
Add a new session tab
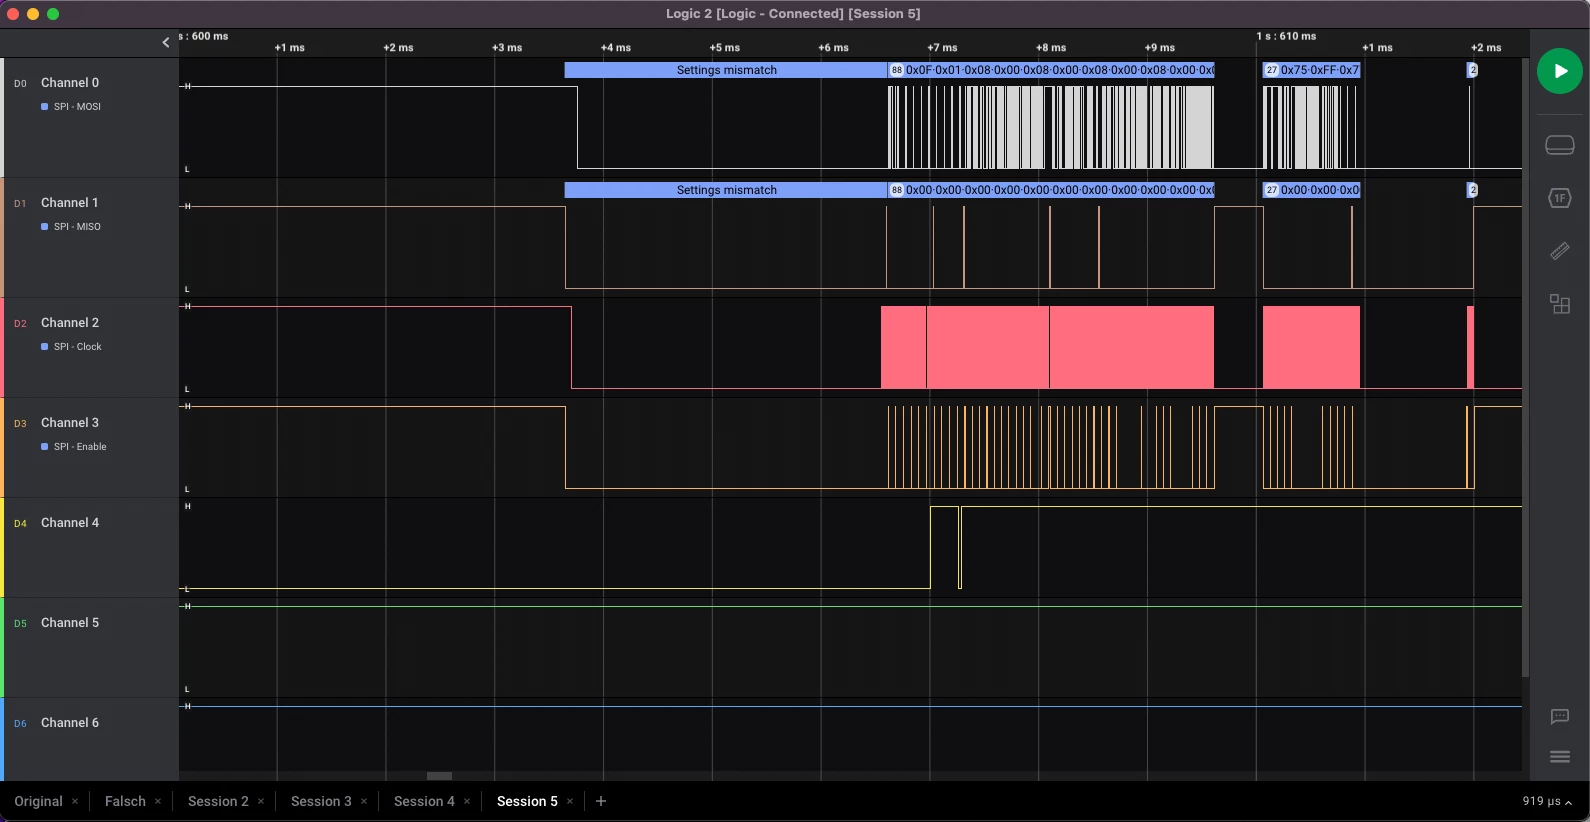click(601, 801)
